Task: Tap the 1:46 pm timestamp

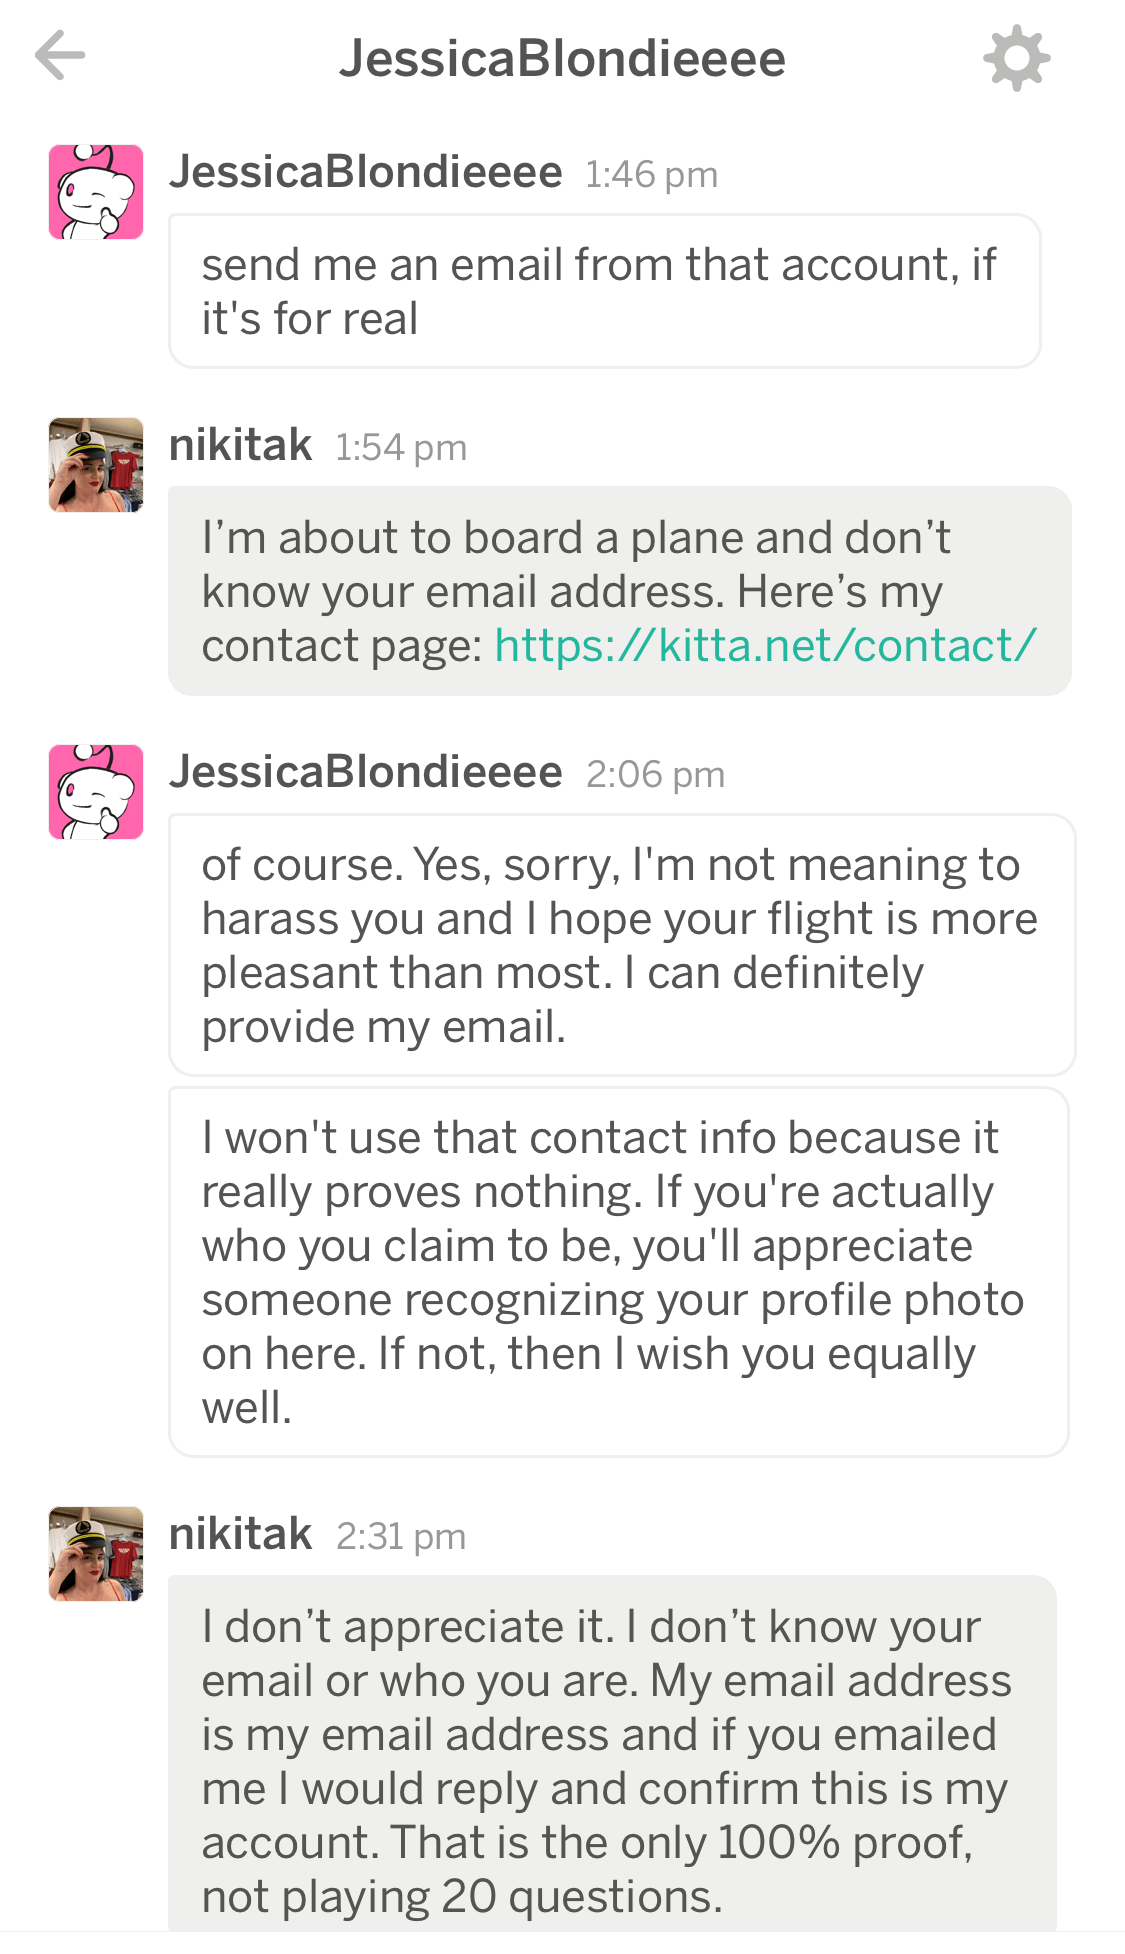Action: [x=651, y=175]
